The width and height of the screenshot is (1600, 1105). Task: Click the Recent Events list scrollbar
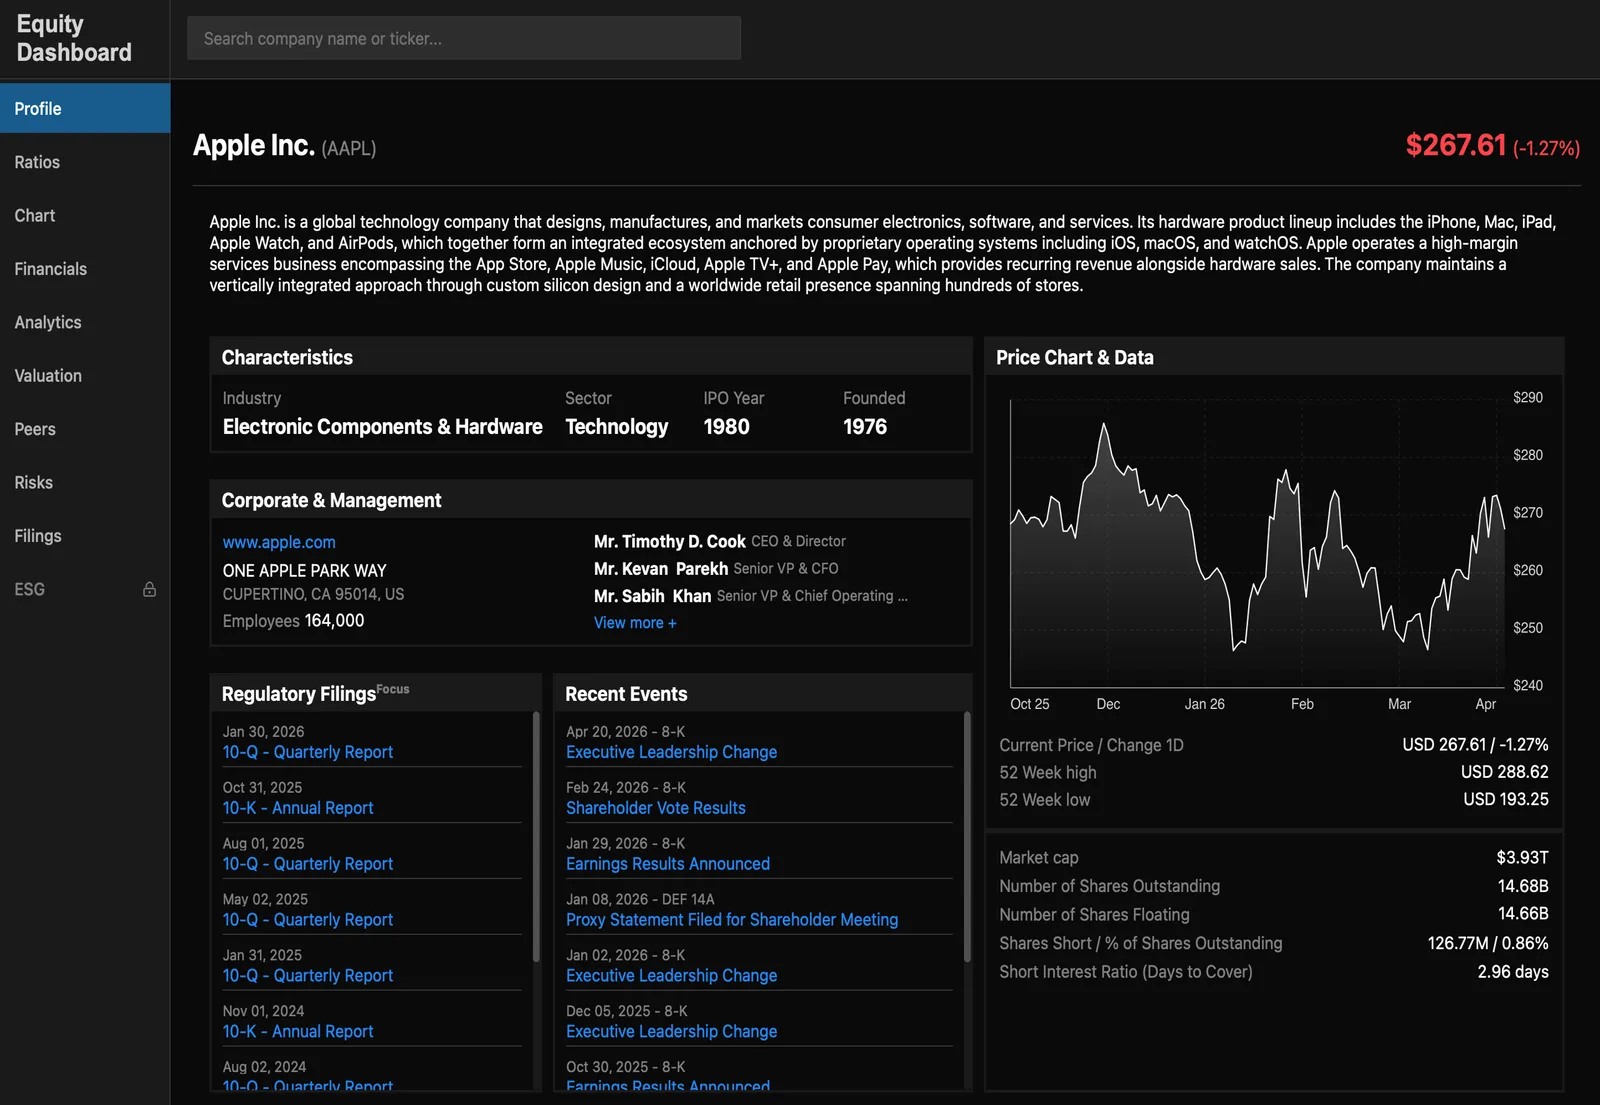coord(967,836)
